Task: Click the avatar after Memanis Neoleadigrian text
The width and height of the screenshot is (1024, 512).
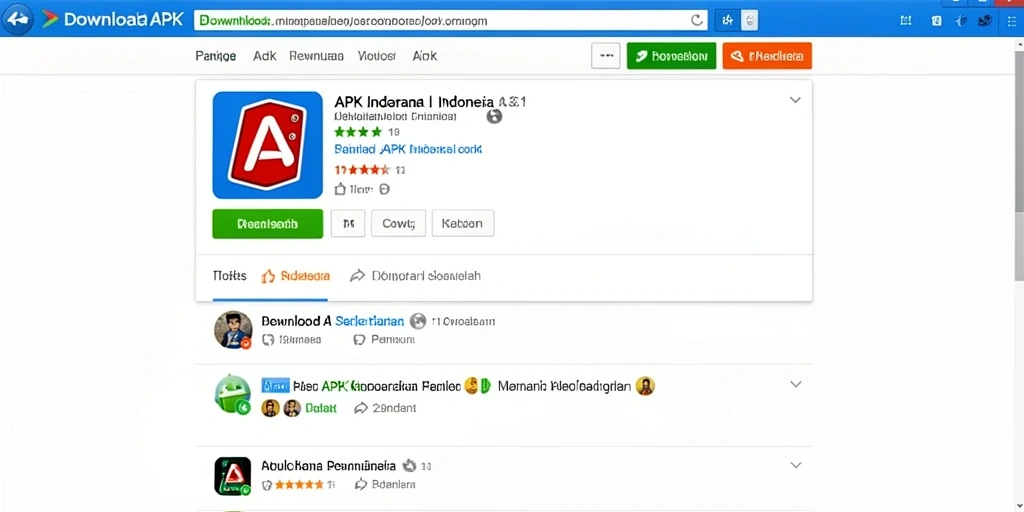Action: [x=645, y=386]
